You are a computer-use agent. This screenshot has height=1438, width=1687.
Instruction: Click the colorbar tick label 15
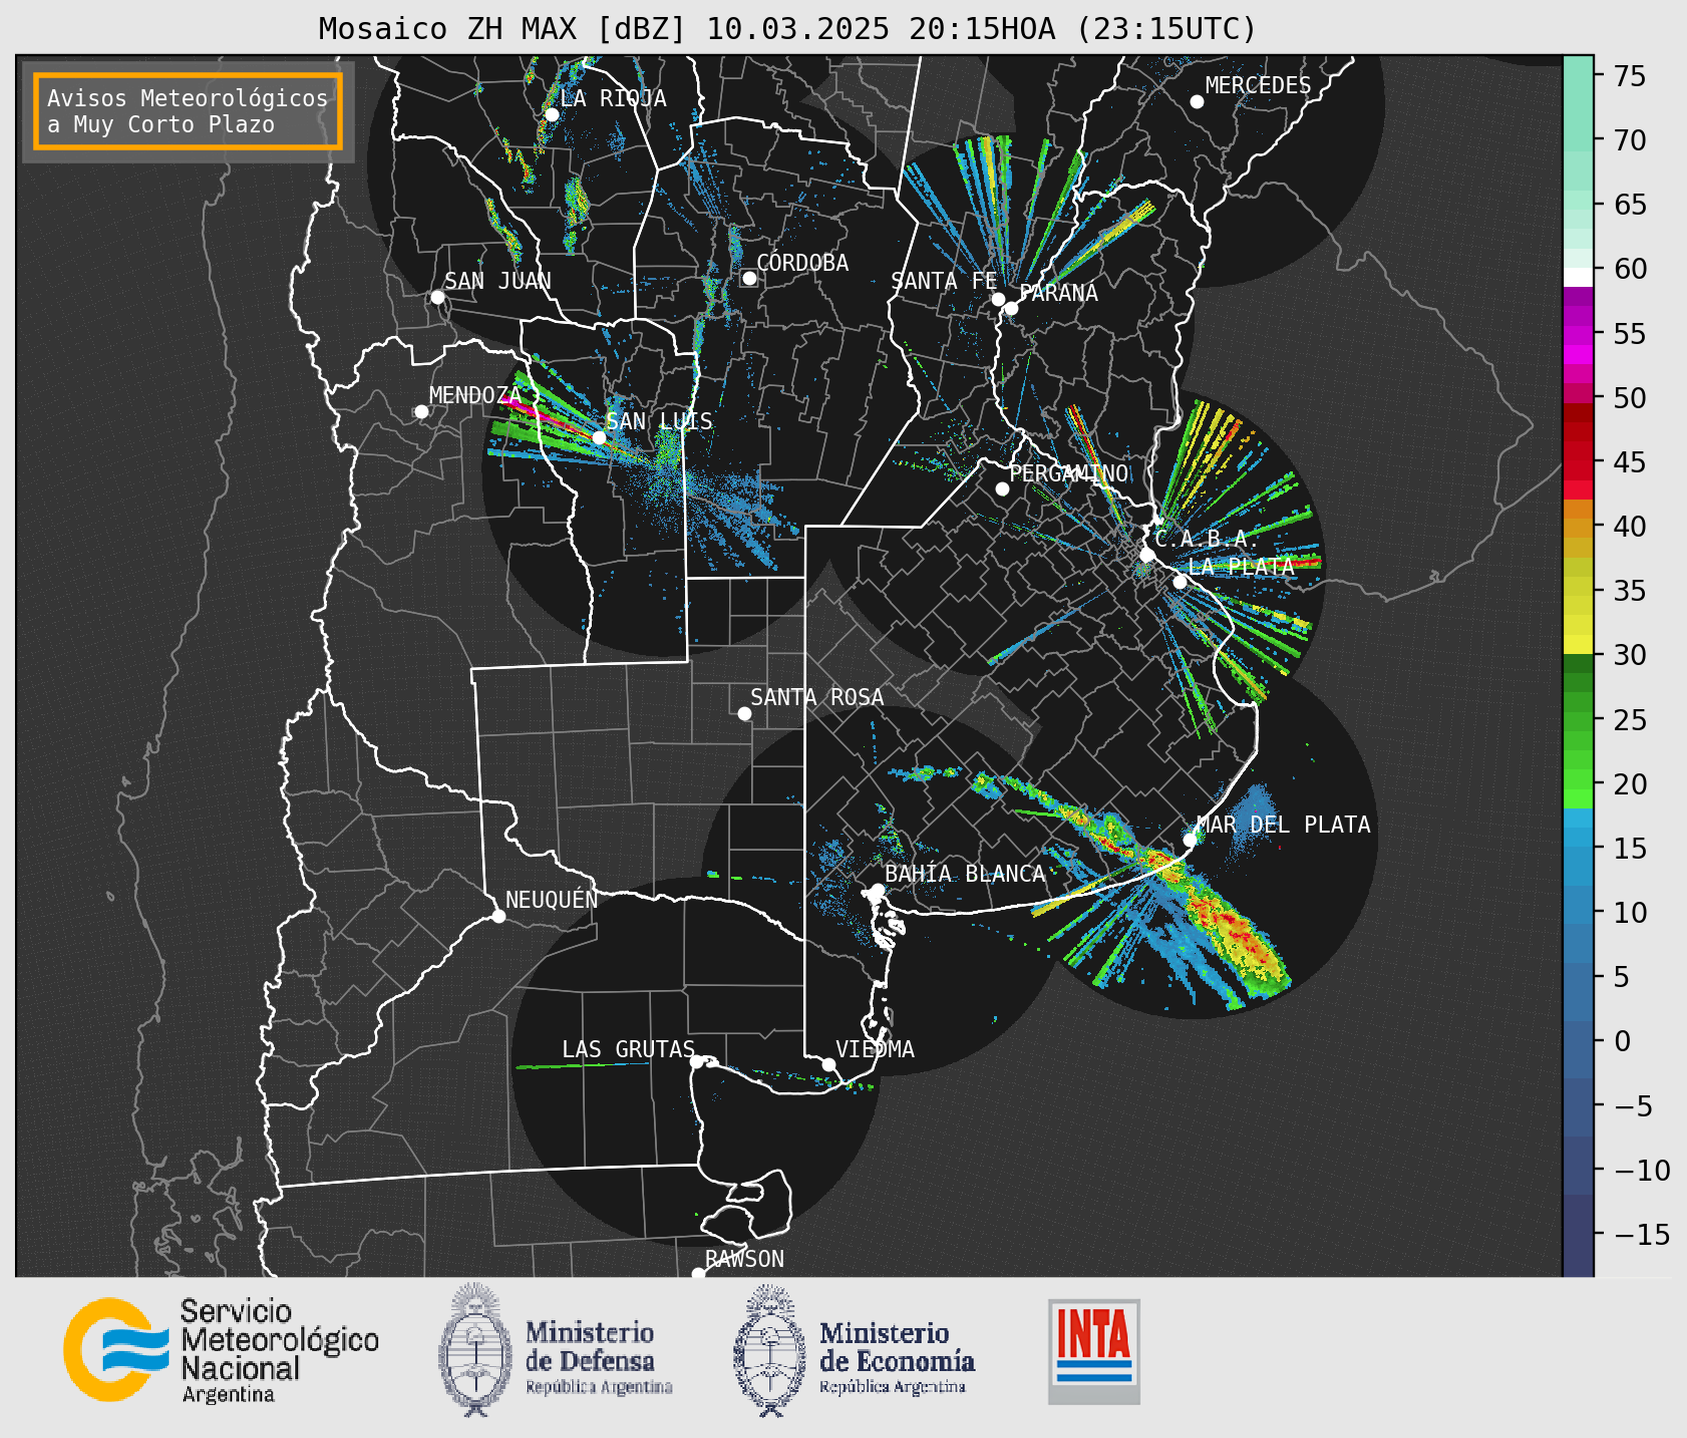coord(1630,848)
